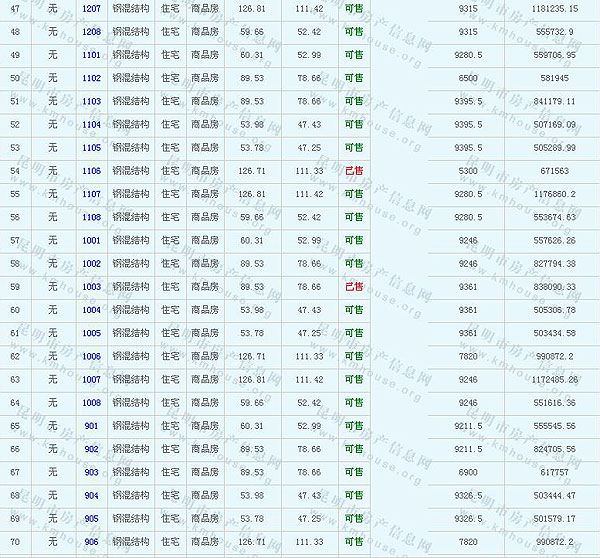Open room 901 link
The width and height of the screenshot is (600, 558).
tap(91, 426)
